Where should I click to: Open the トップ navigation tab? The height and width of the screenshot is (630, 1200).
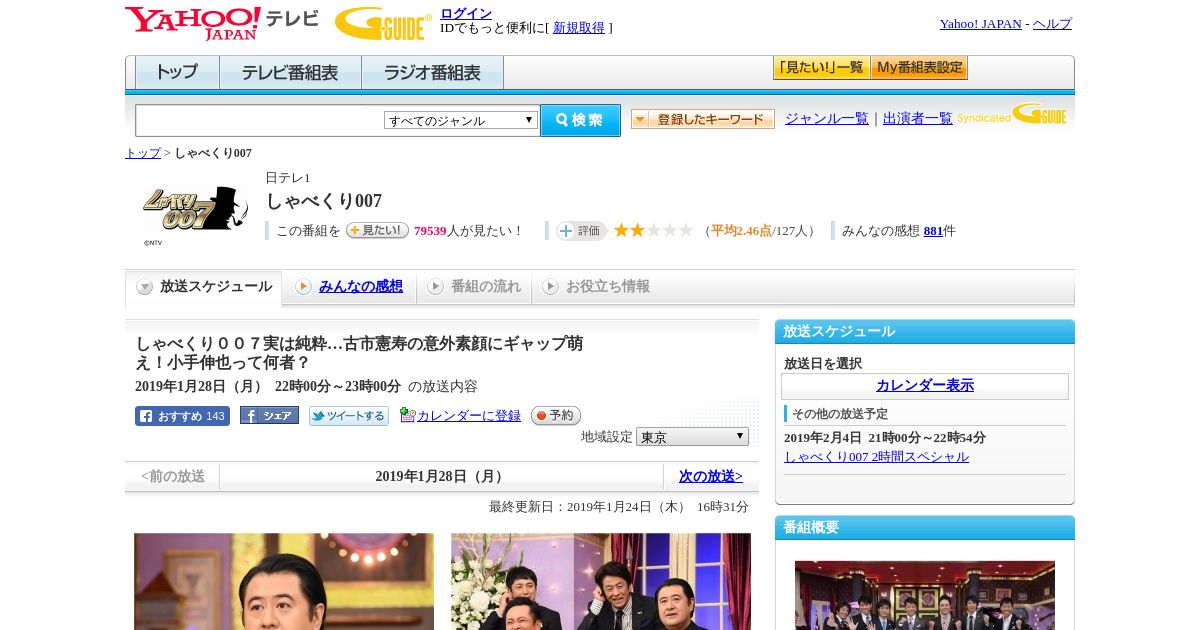[177, 73]
